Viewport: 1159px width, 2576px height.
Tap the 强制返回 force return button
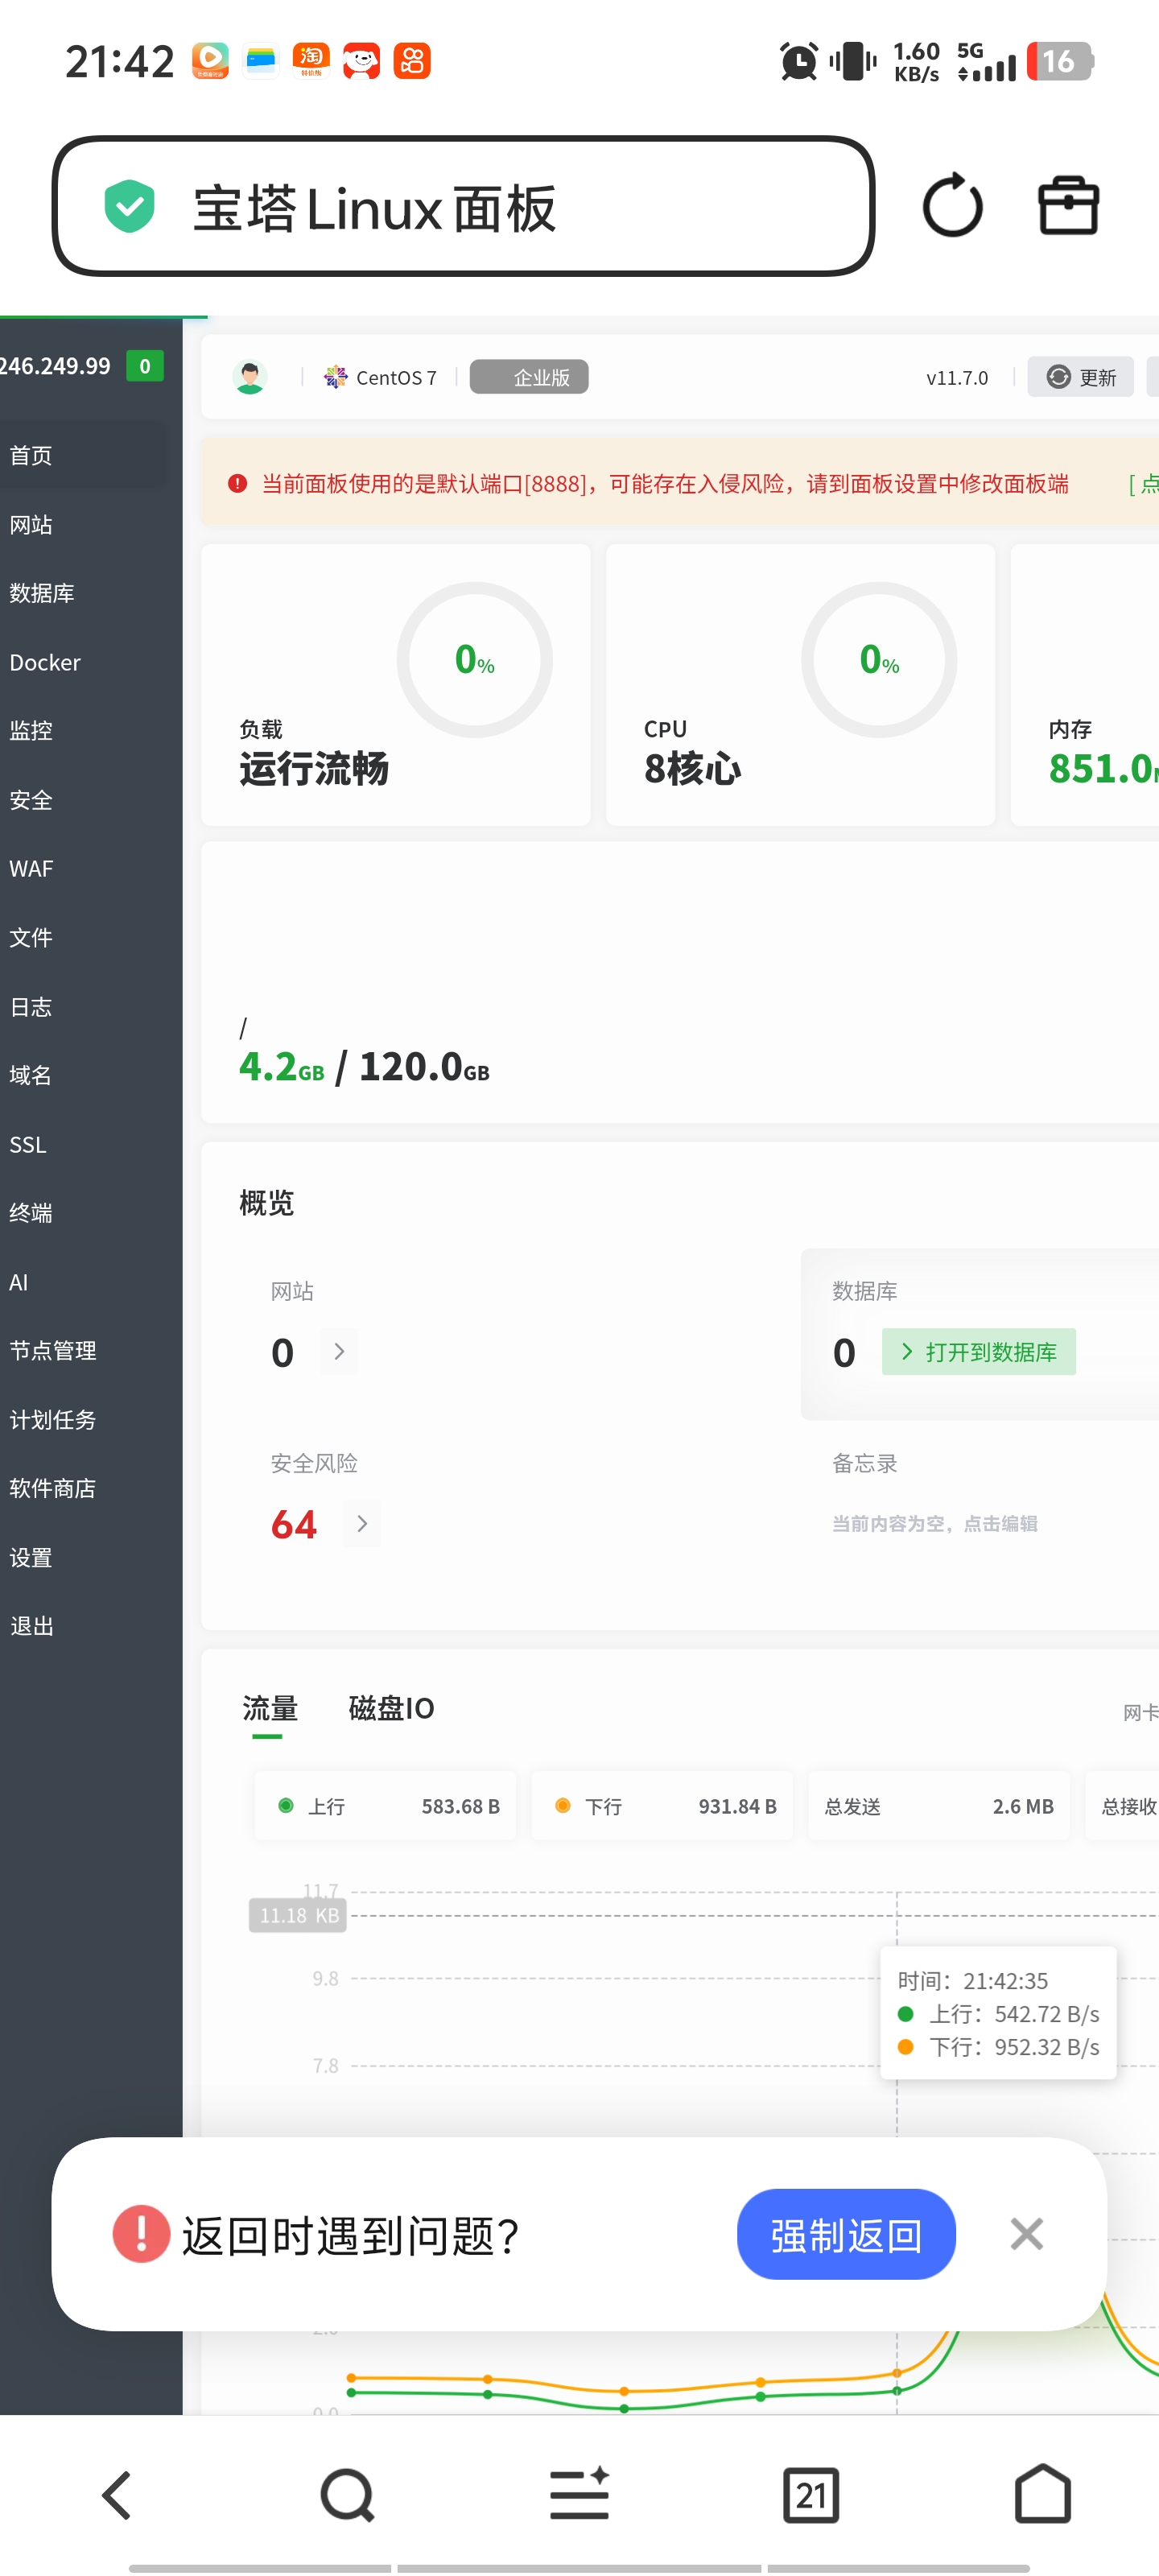point(846,2234)
